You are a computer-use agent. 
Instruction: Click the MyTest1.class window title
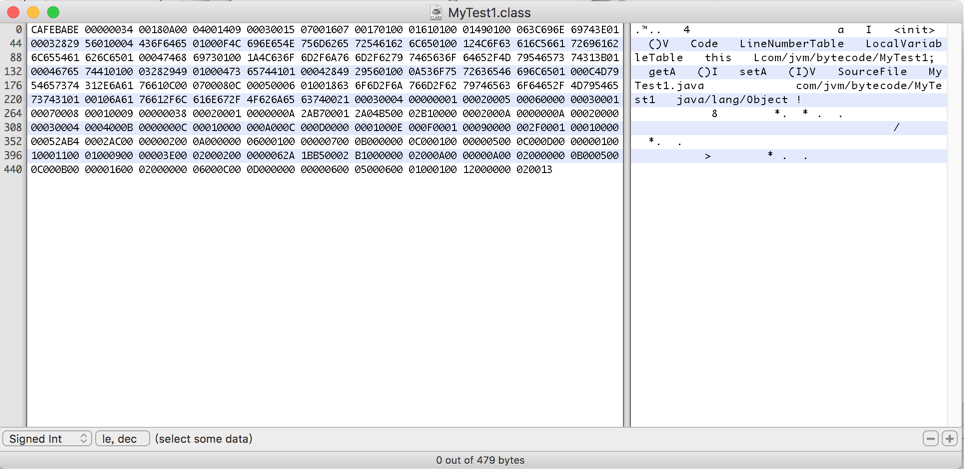point(489,12)
